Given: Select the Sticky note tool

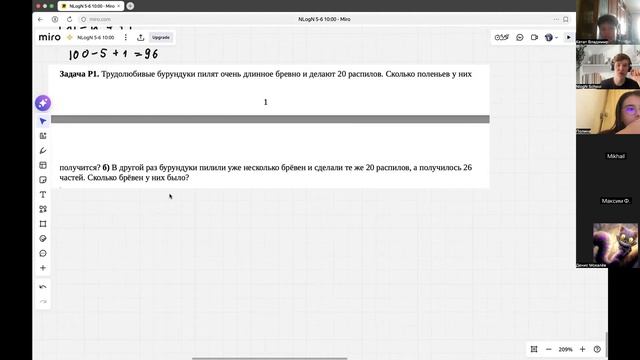Looking at the screenshot, I should 43,180.
